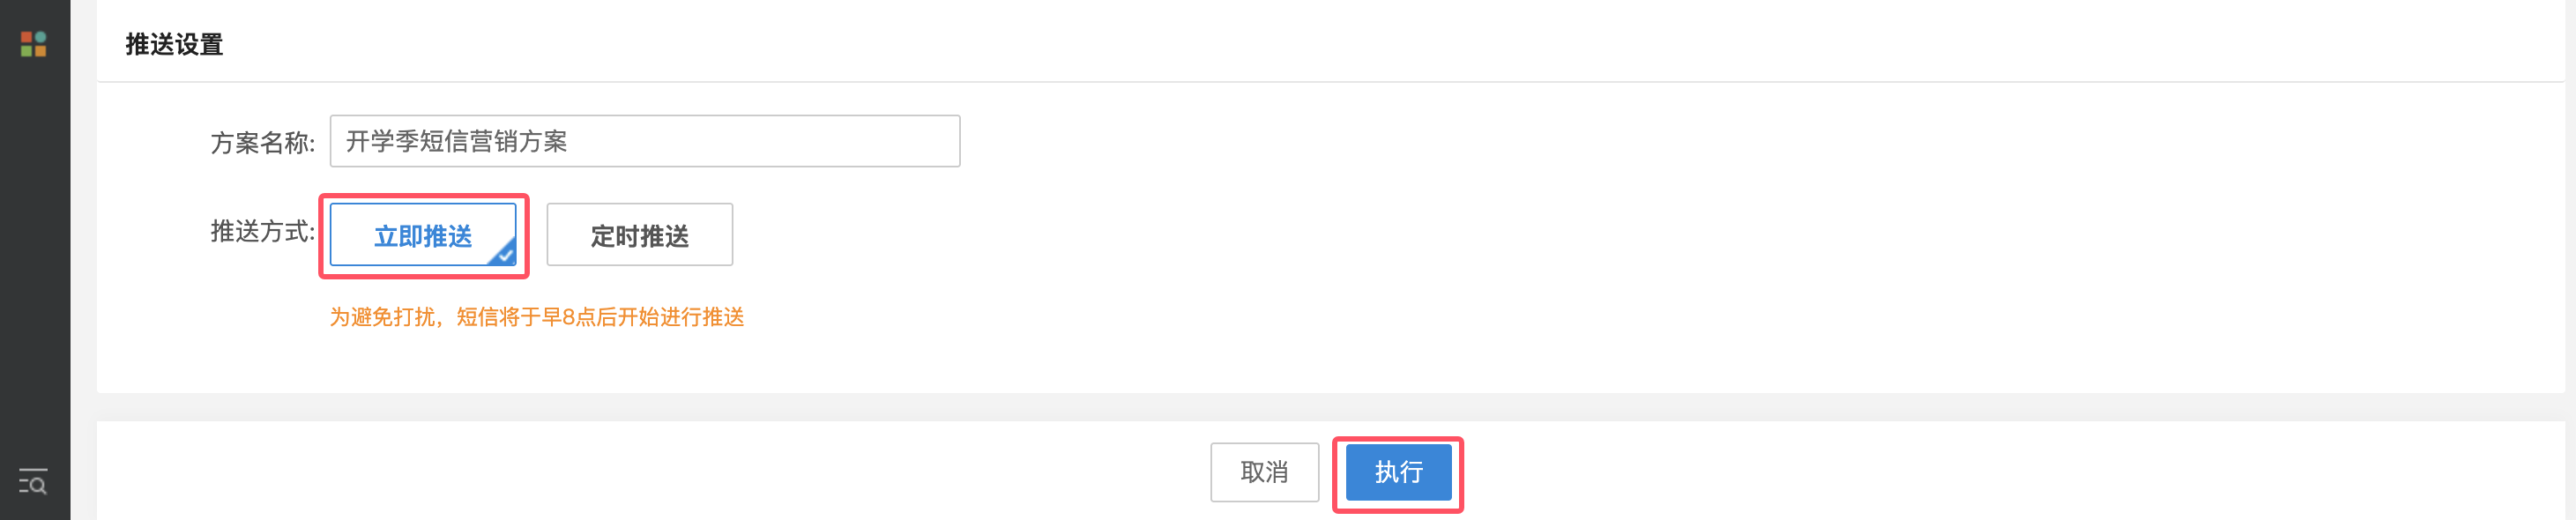2576x520 pixels.
Task: Click the blue 执行 button
Action: coord(1398,472)
